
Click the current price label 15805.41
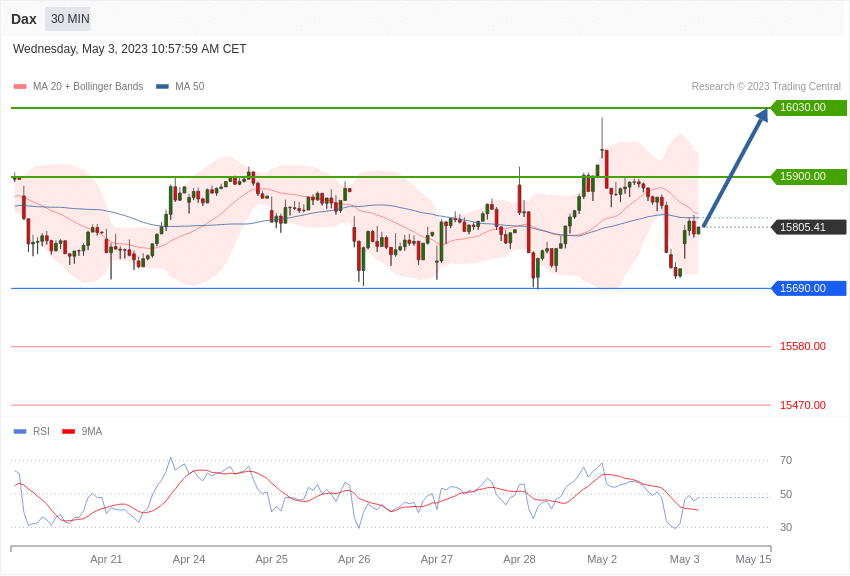pos(808,227)
